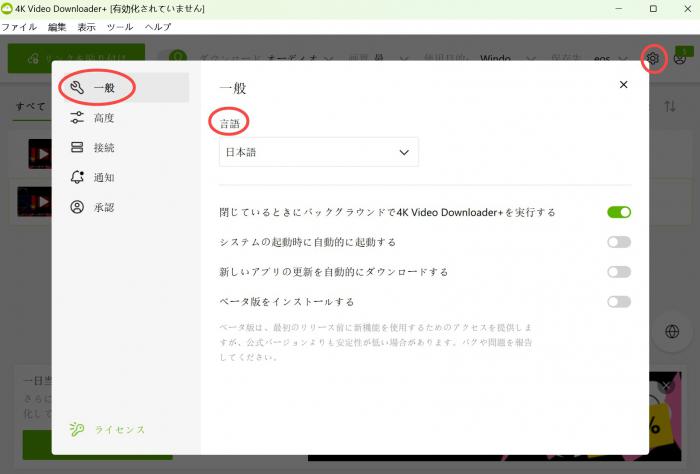
Task: Open the ツール menu
Action: coord(120,27)
